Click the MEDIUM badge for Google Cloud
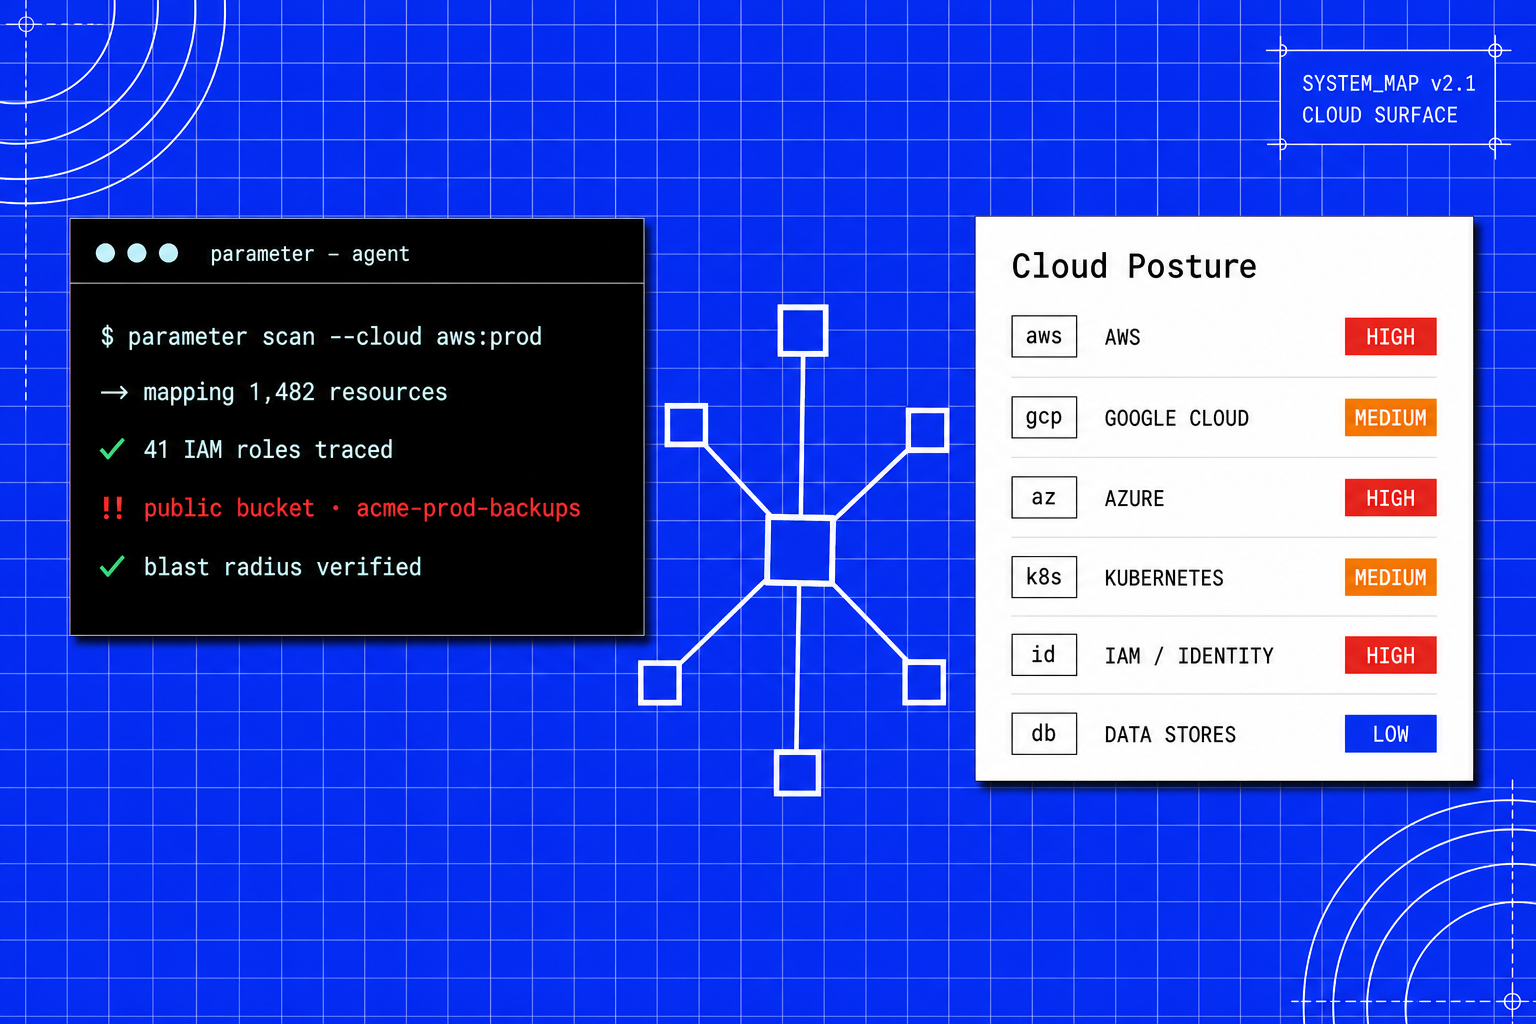Viewport: 1536px width, 1024px height. click(1390, 417)
